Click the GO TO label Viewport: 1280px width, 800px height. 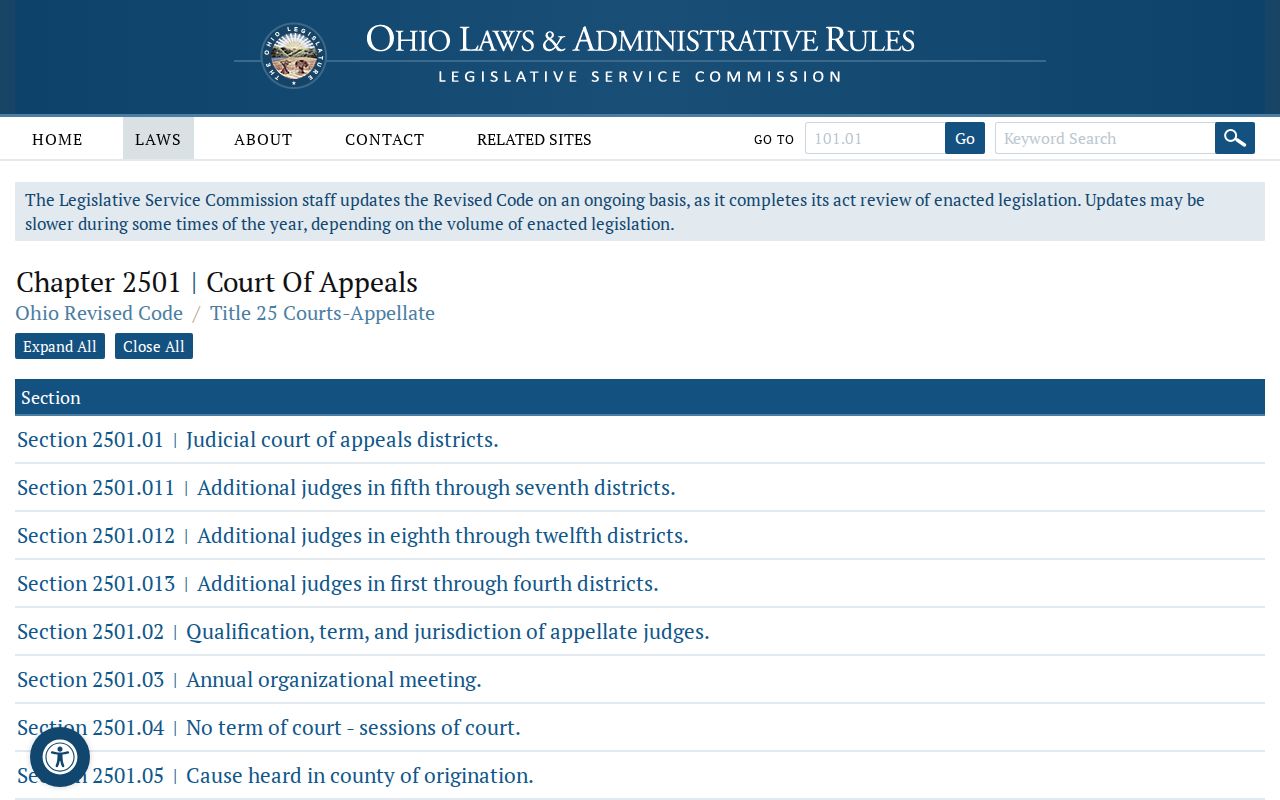(774, 140)
